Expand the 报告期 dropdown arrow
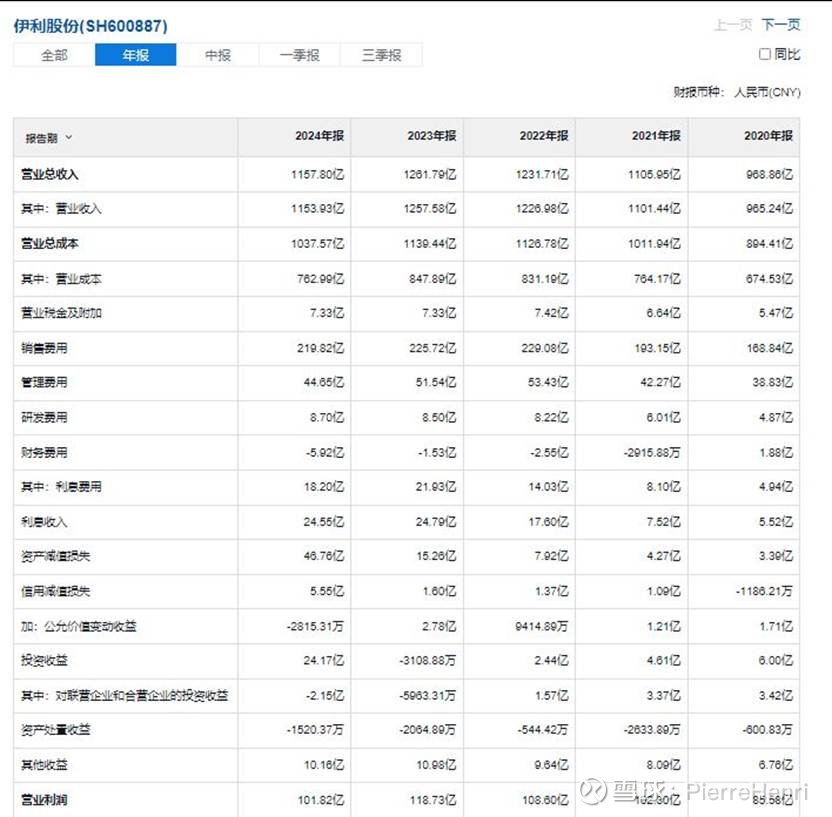 click(68, 137)
